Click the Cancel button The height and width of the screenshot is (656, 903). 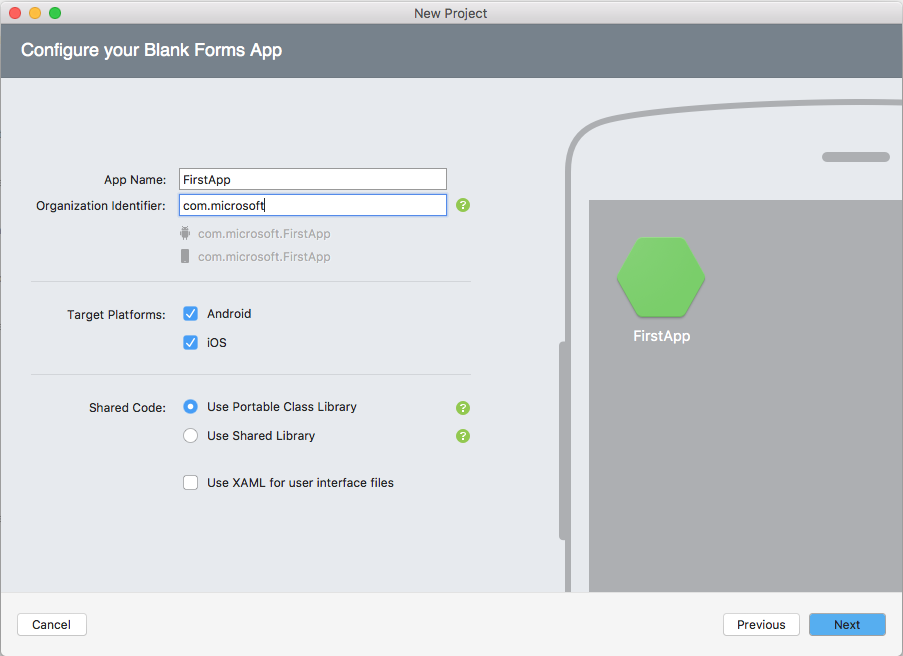[52, 624]
